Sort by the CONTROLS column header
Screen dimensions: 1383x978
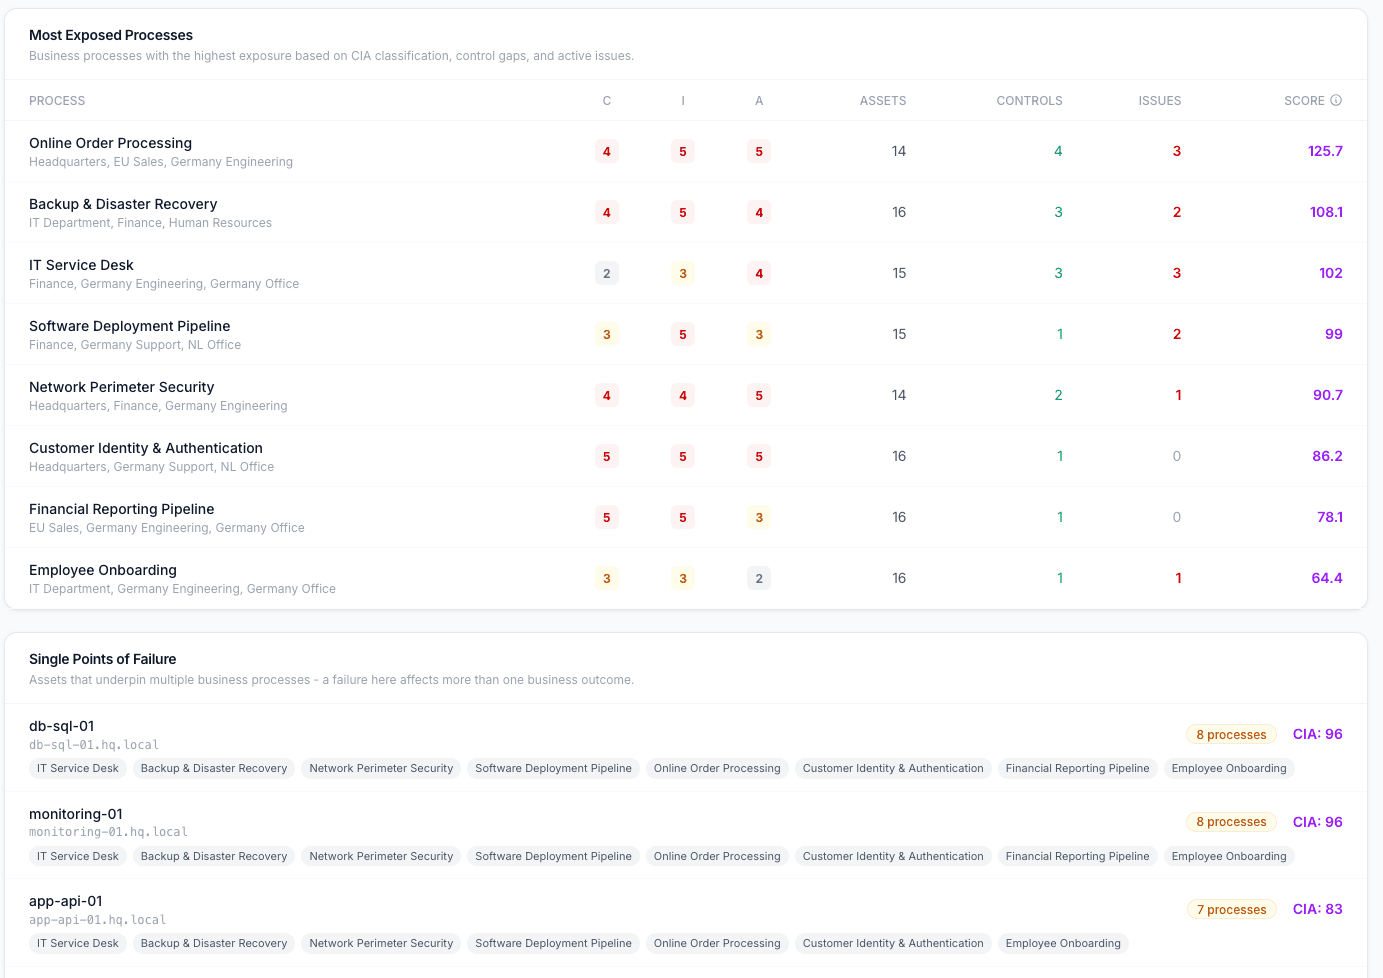click(x=1029, y=100)
